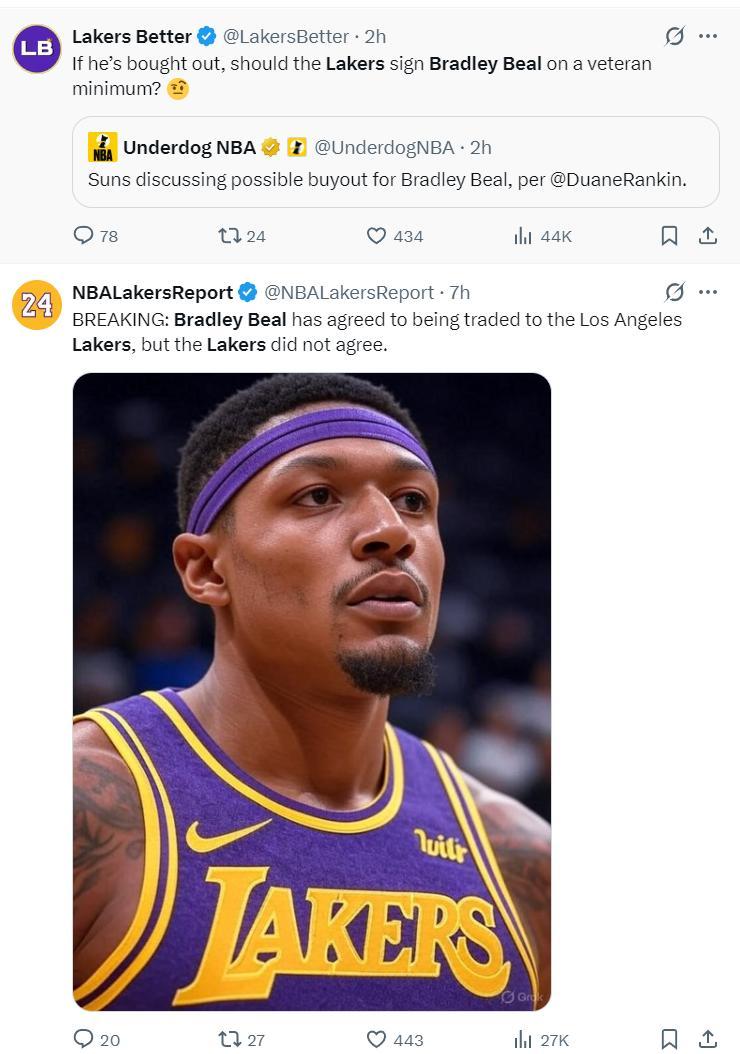Screen dimensions: 740x1054
Task: Open the Grok icon on NBALakersReport tweet
Action: (x=675, y=292)
